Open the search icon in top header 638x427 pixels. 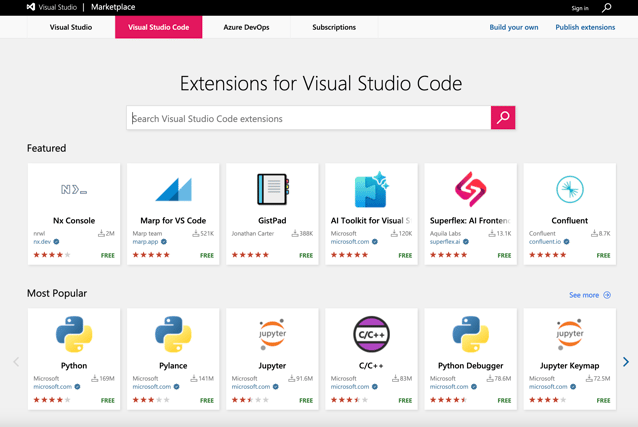coord(606,8)
